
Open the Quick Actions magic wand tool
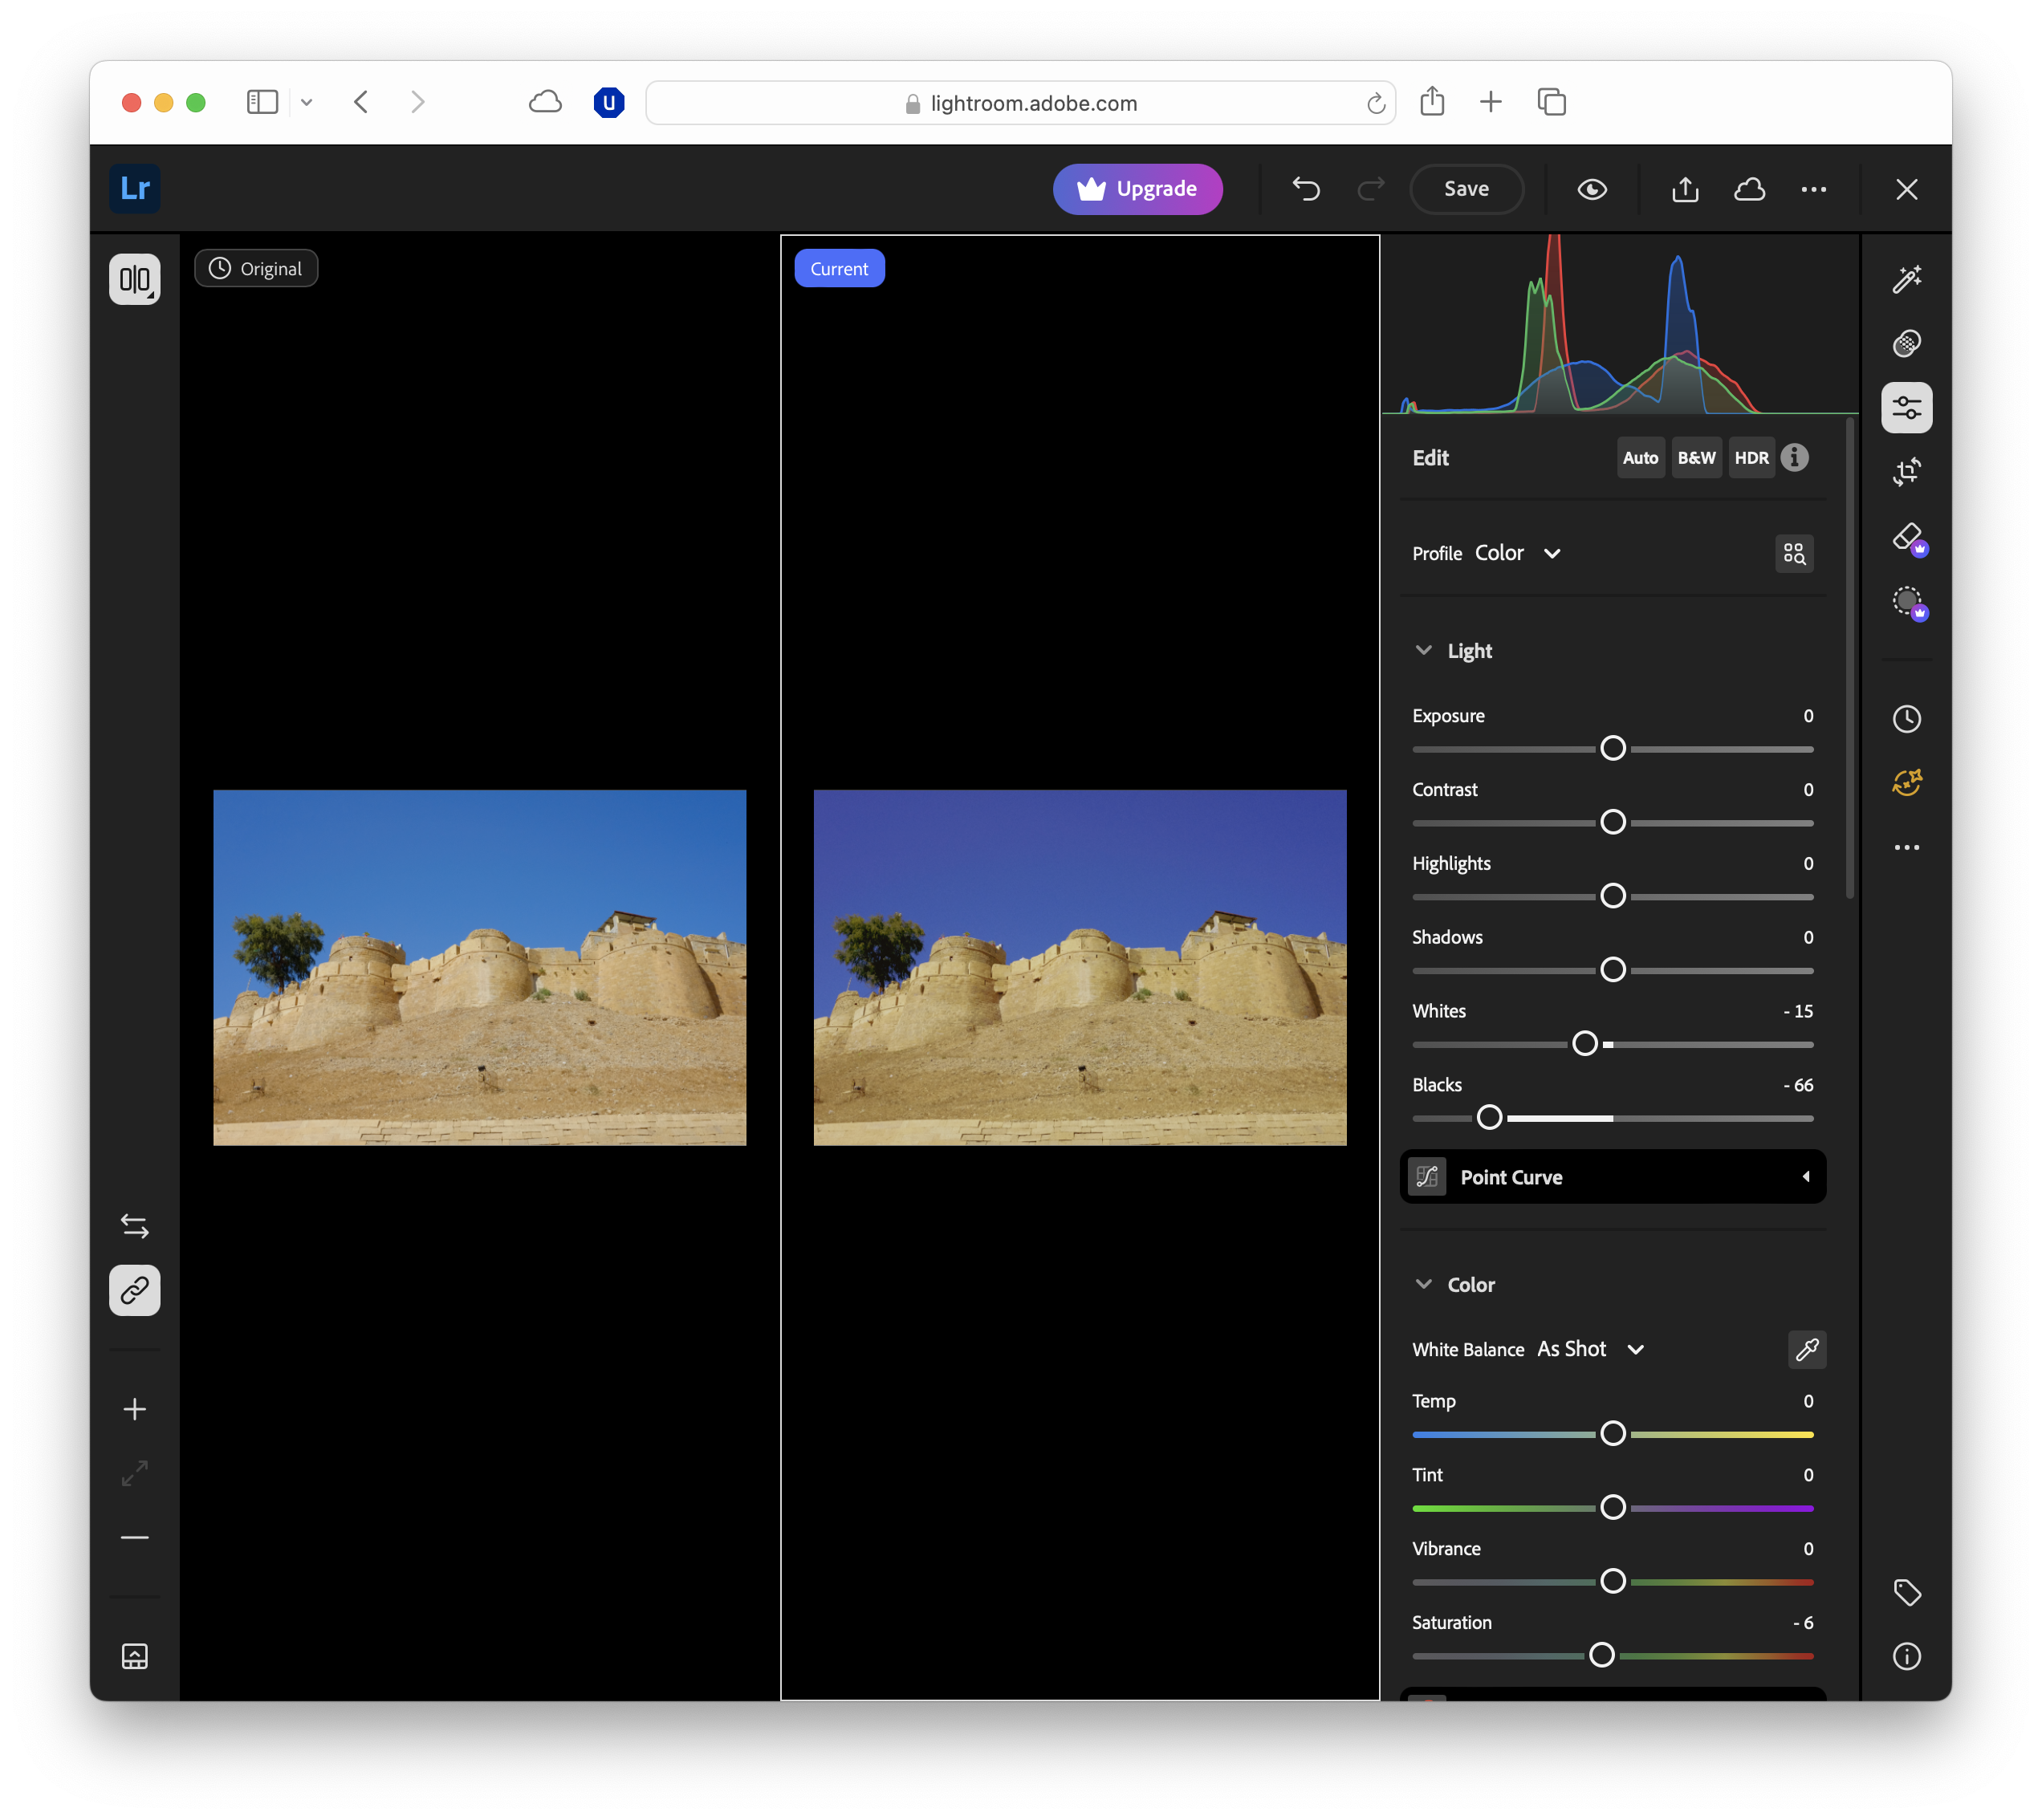tap(1906, 279)
